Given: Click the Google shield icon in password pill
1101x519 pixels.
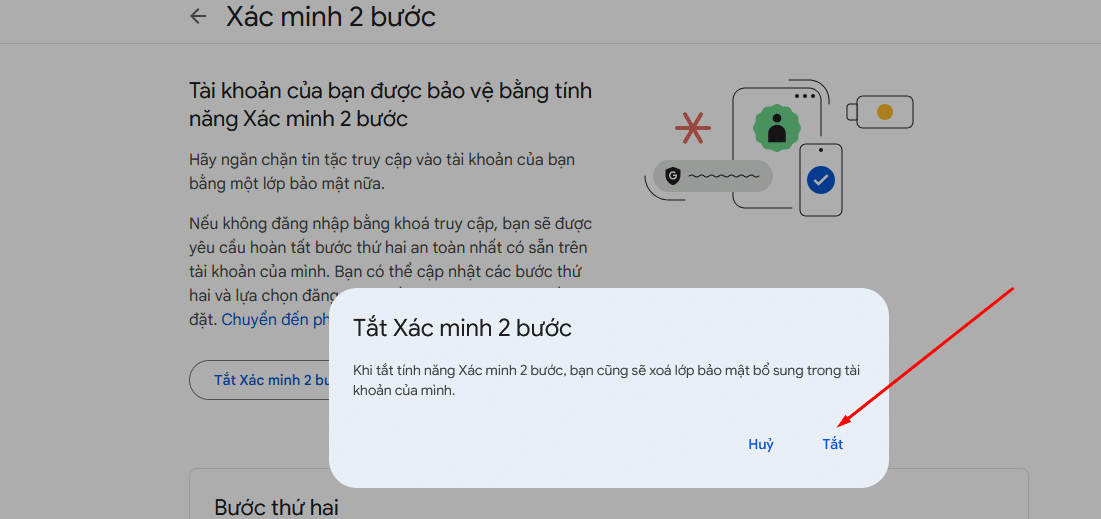Looking at the screenshot, I should pyautogui.click(x=673, y=176).
